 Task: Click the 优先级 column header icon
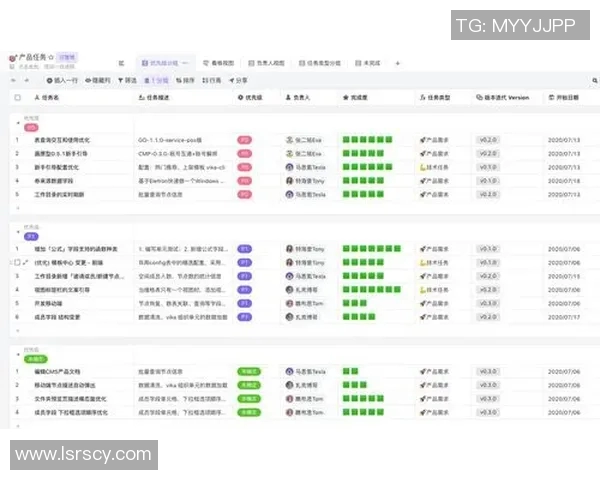pyautogui.click(x=241, y=98)
